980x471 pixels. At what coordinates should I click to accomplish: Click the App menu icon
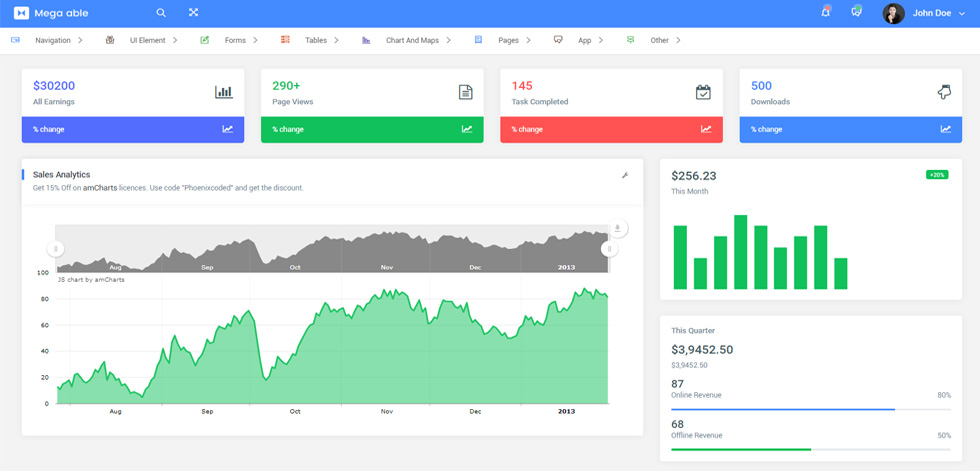click(558, 40)
